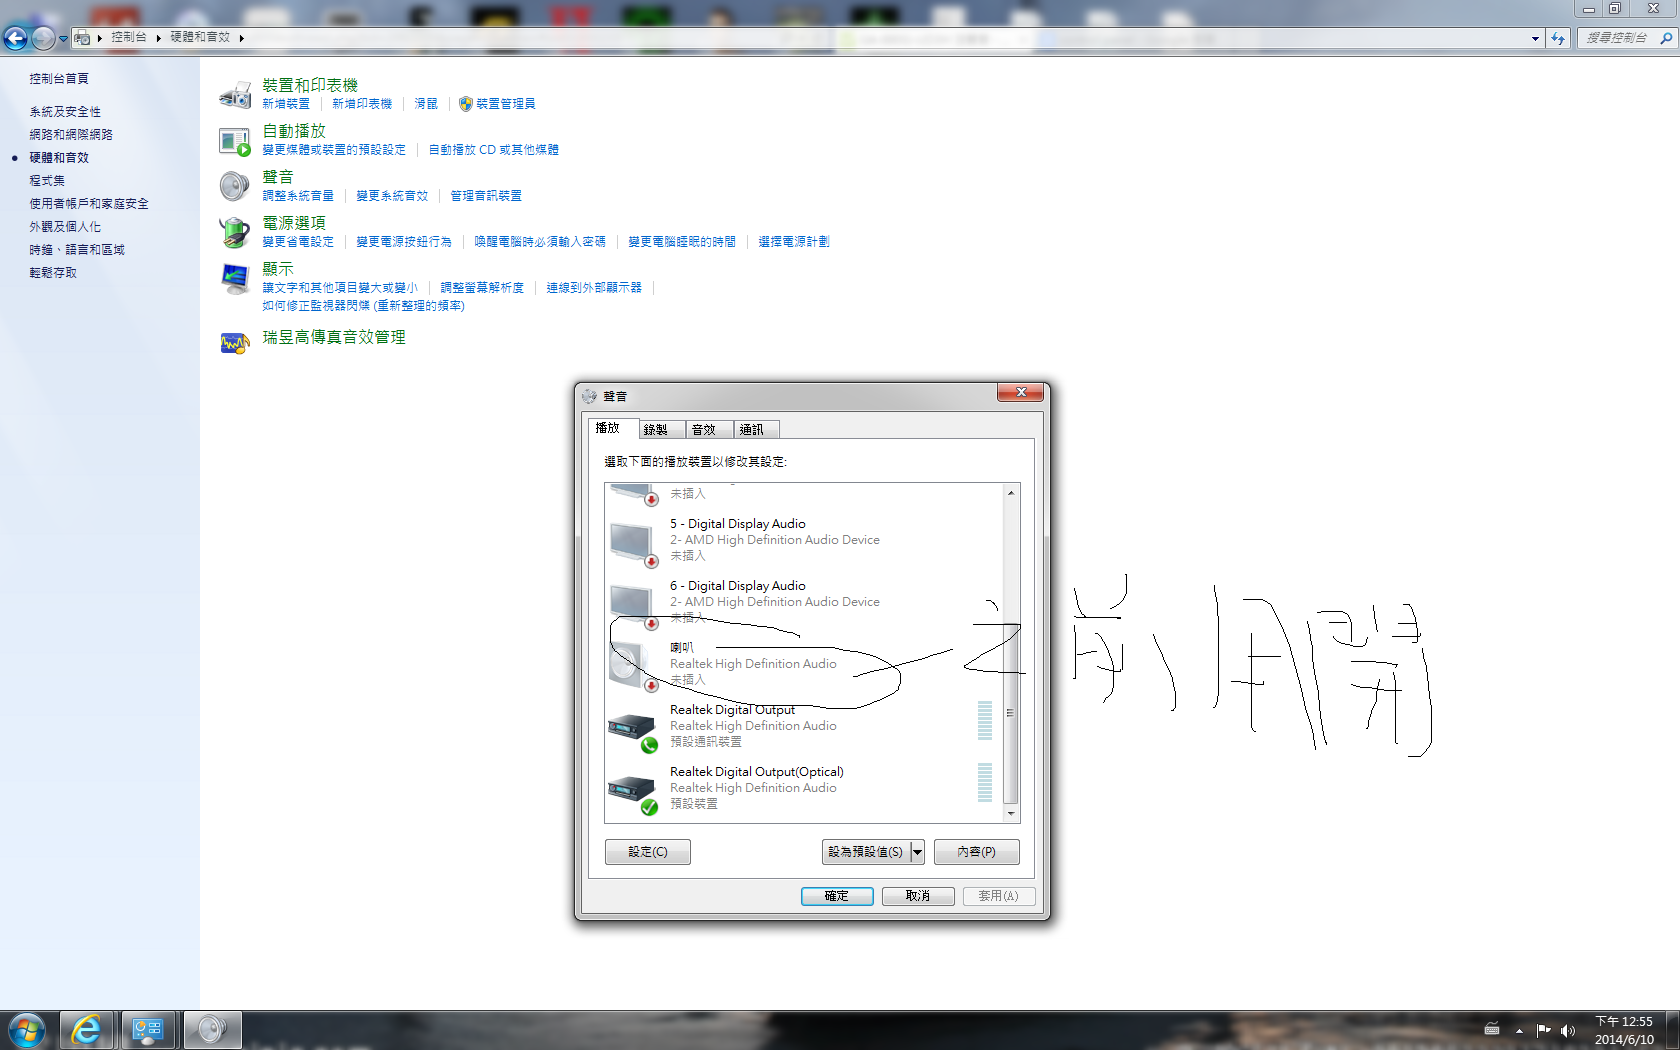Click the 裝置管理員 link
Image resolution: width=1680 pixels, height=1050 pixels.
pos(506,104)
